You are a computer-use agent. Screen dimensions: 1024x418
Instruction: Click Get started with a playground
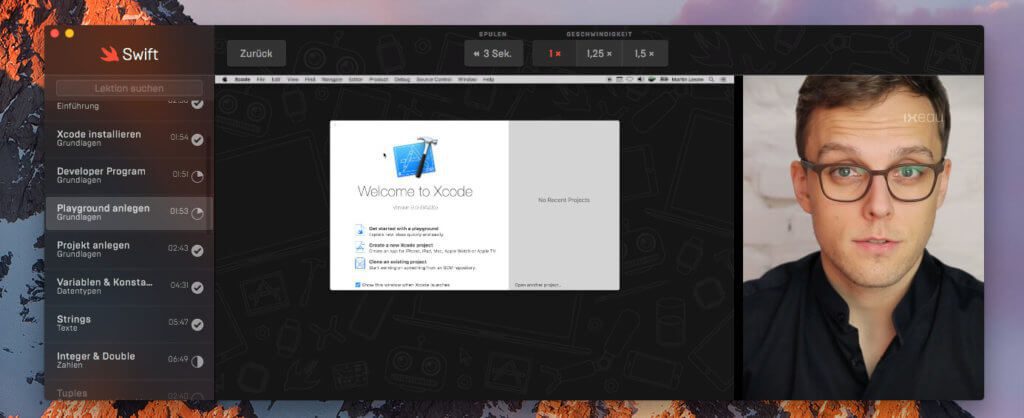pos(404,229)
